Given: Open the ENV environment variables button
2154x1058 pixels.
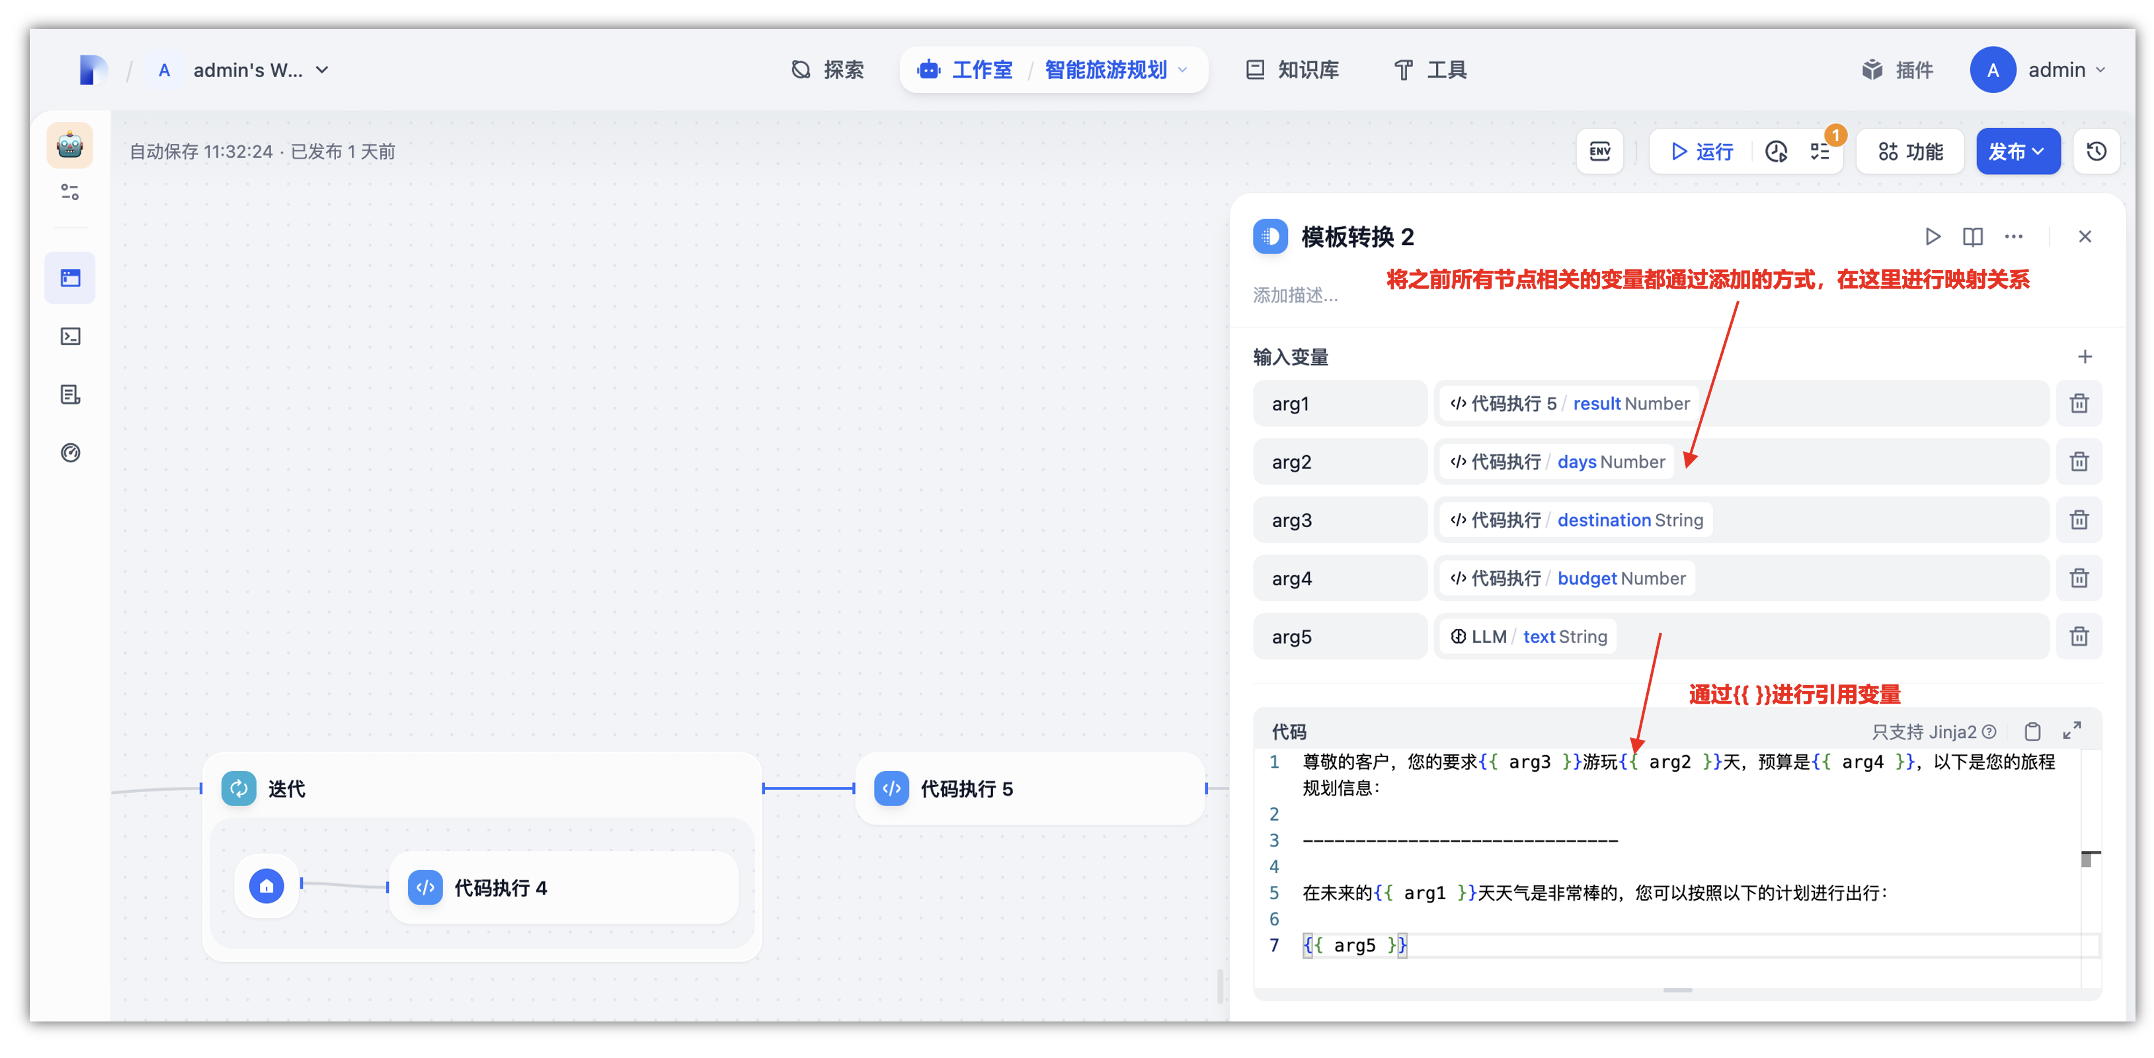Looking at the screenshot, I should pyautogui.click(x=1600, y=152).
